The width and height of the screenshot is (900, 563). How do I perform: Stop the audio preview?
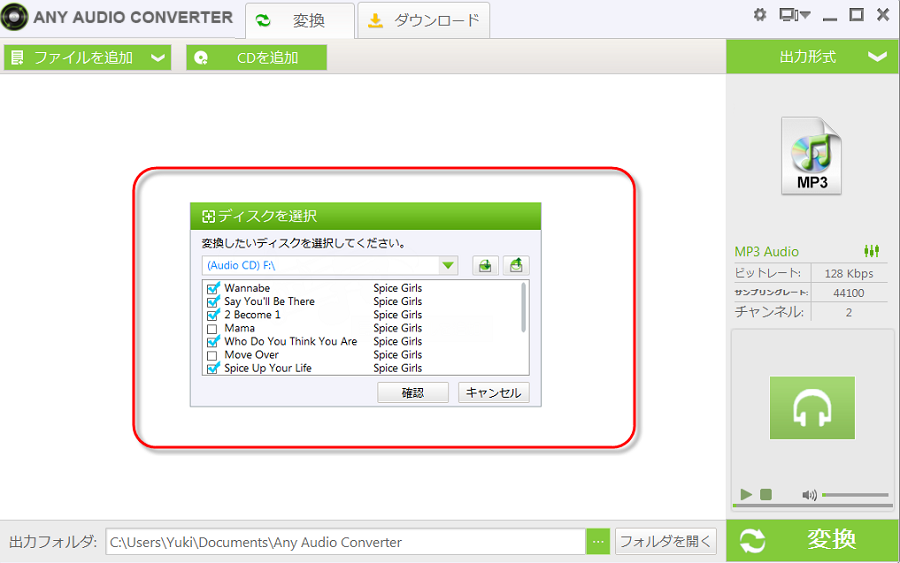[766, 494]
